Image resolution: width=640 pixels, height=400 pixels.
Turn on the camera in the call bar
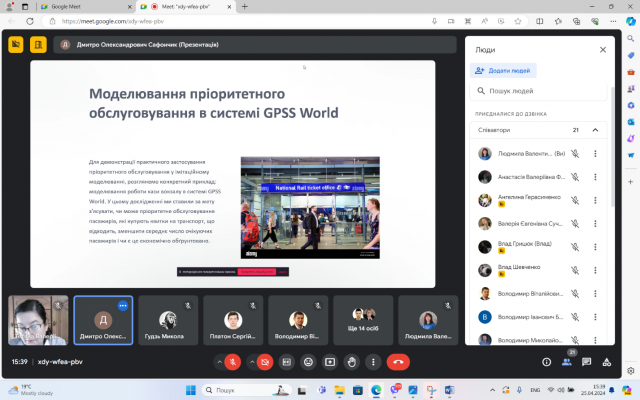pos(265,361)
